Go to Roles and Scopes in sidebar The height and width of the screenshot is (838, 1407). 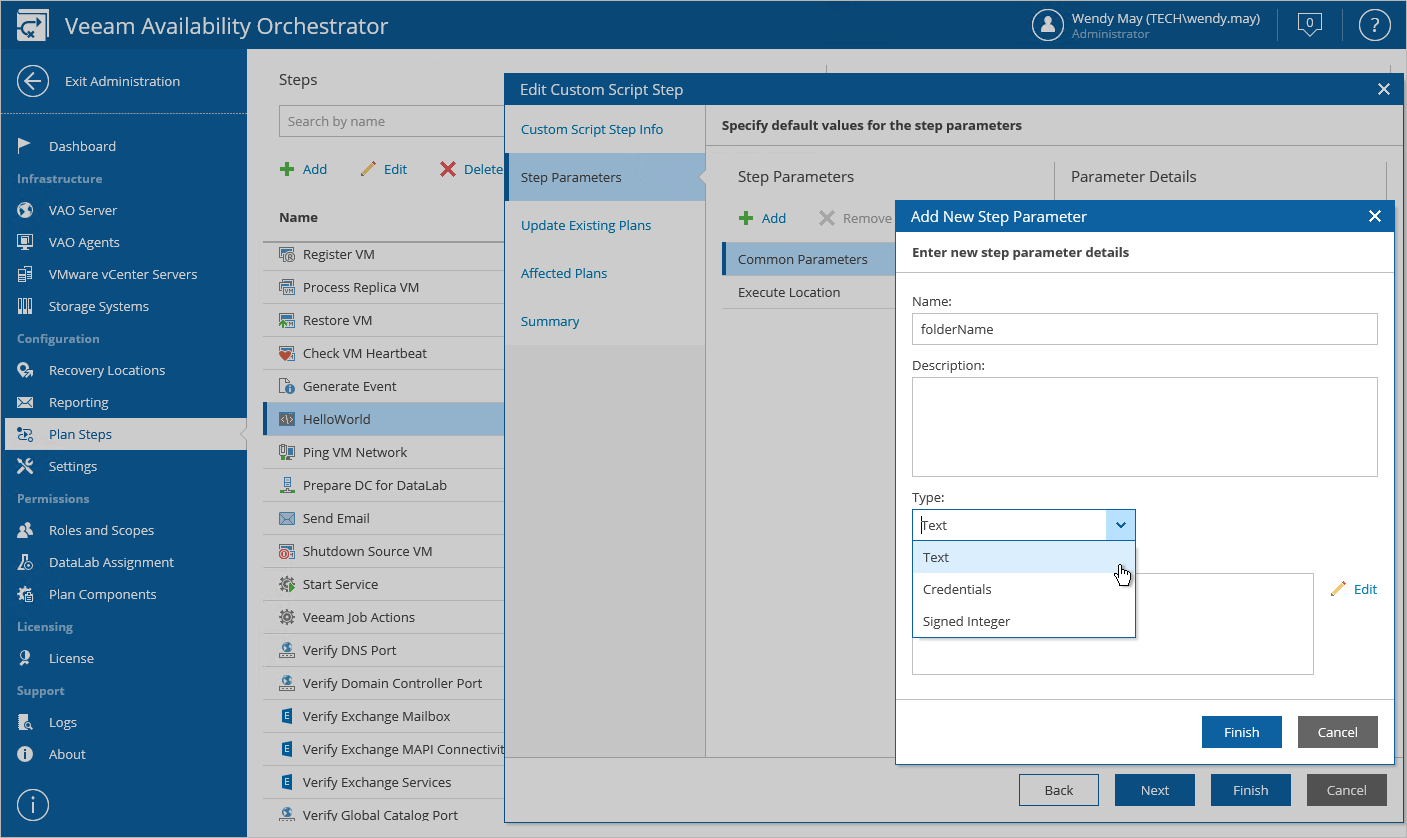point(101,531)
